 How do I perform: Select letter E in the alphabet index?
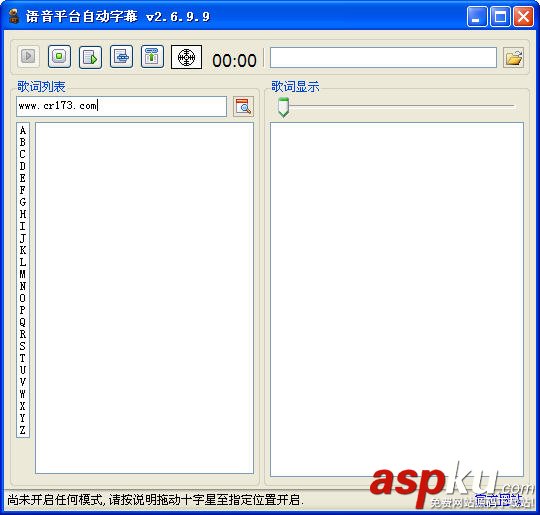pyautogui.click(x=23, y=178)
